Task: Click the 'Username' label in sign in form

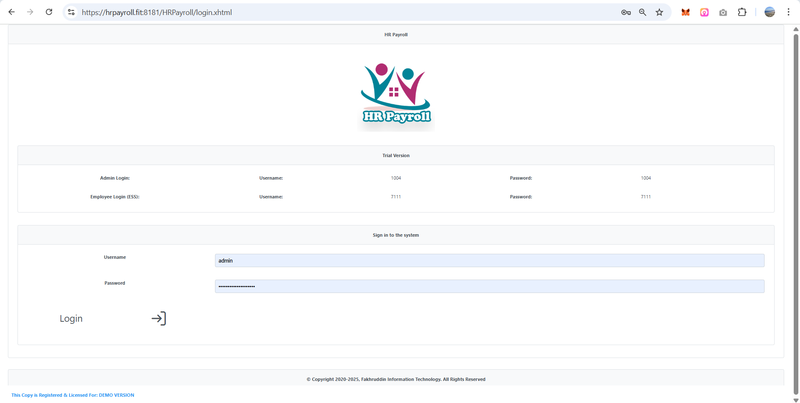Action: [115, 257]
